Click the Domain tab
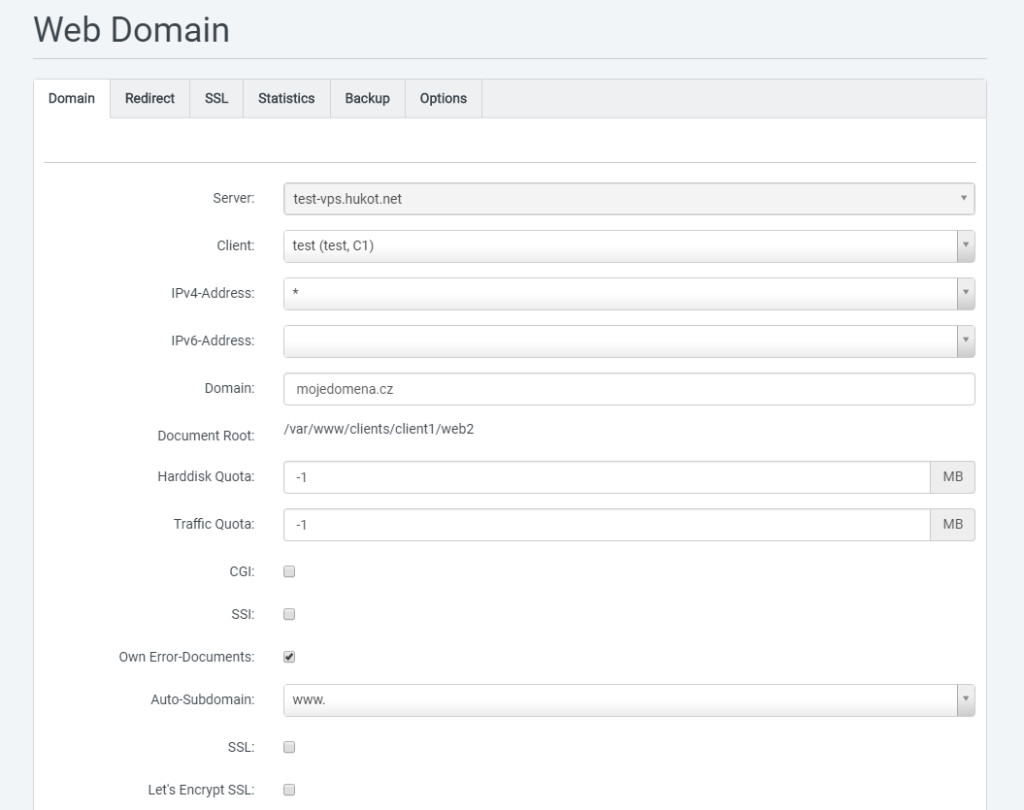The height and width of the screenshot is (810, 1024). pos(72,99)
